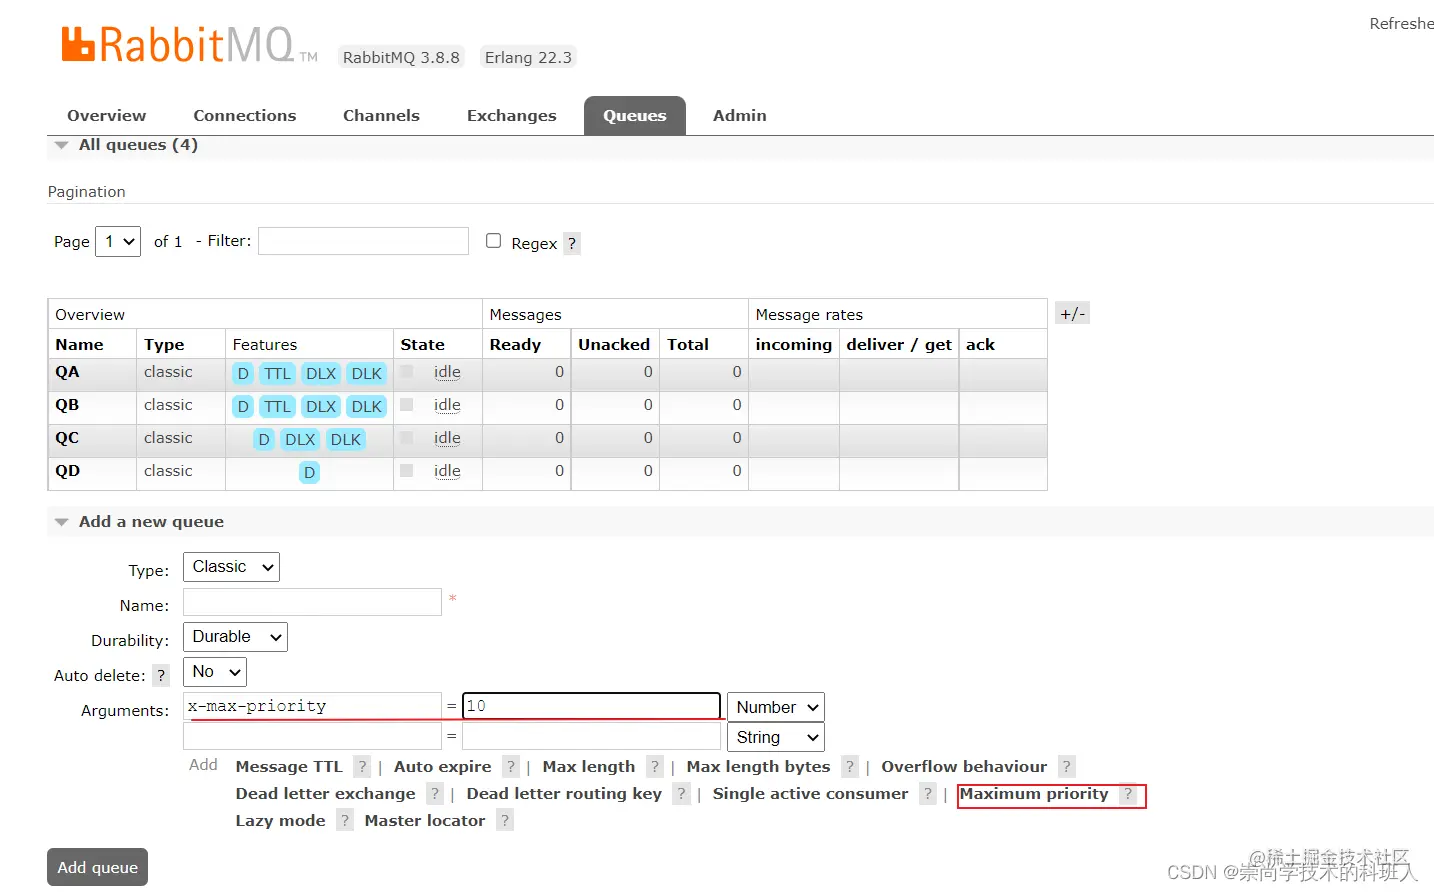1434x892 pixels.
Task: Go to the Channels tab
Action: pos(381,116)
